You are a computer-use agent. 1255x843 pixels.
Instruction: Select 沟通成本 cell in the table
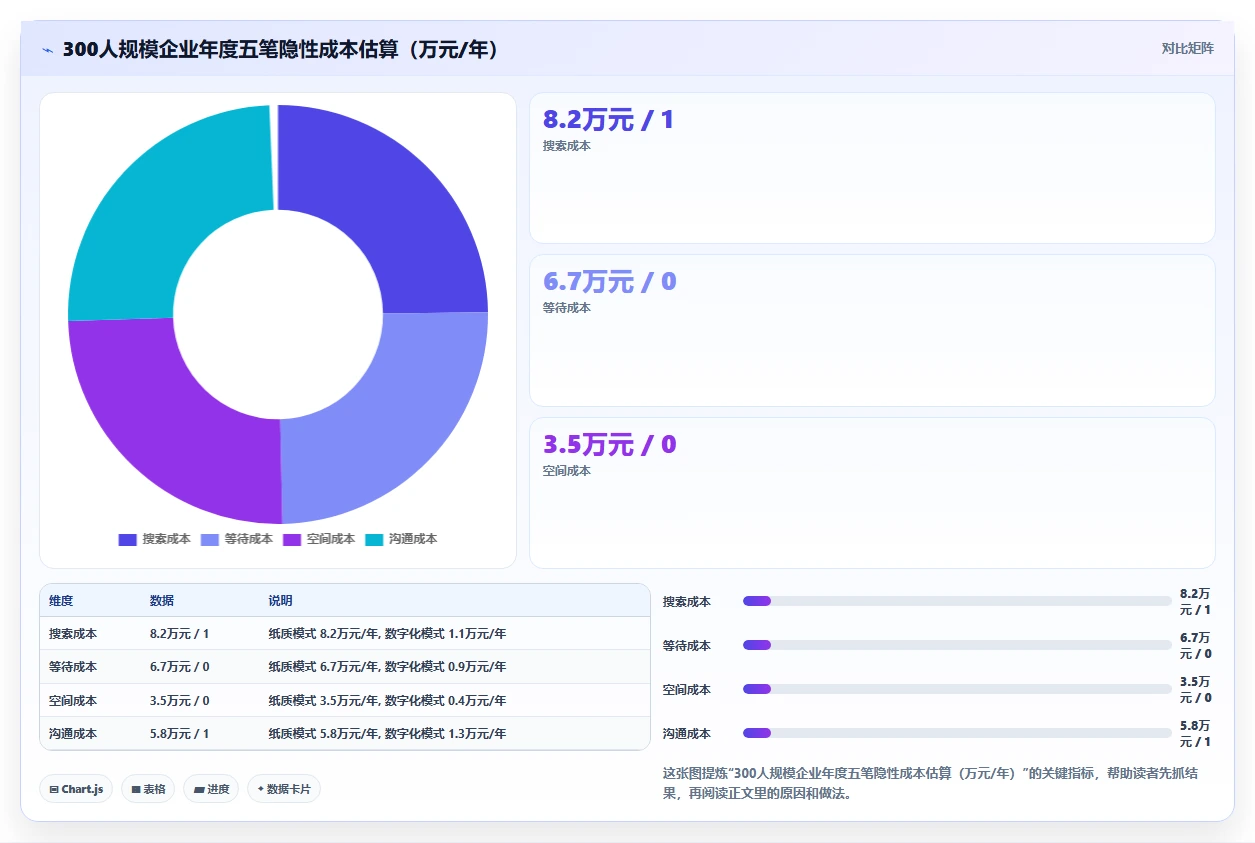pos(73,734)
